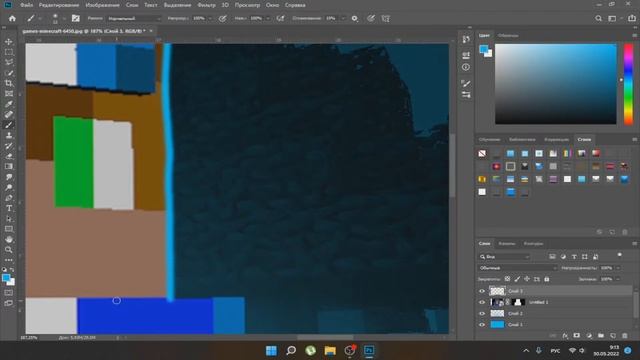Switch to the Каналы tab
This screenshot has width=640, height=360.
[x=507, y=244]
